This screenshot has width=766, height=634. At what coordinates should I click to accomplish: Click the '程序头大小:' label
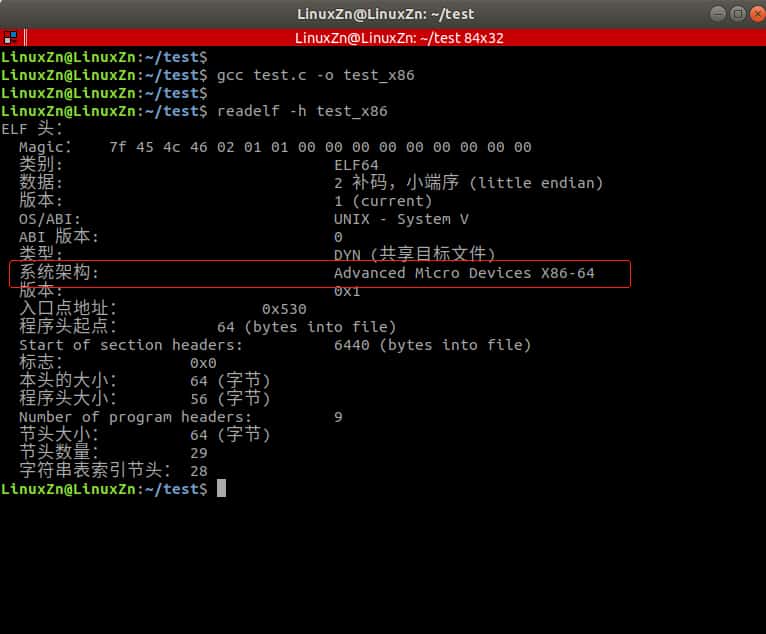click(68, 399)
